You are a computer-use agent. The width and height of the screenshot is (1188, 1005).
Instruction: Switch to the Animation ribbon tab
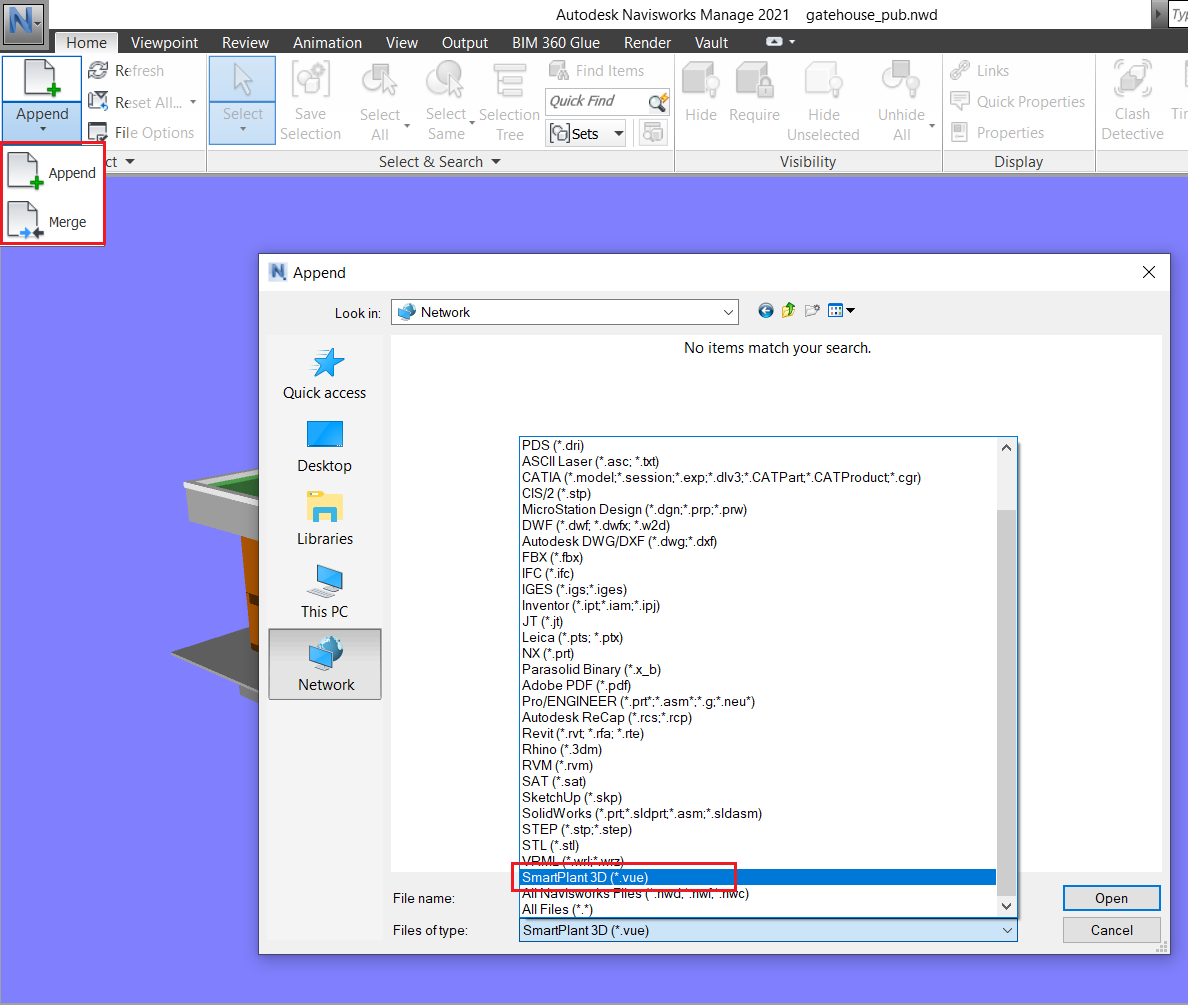pyautogui.click(x=327, y=42)
